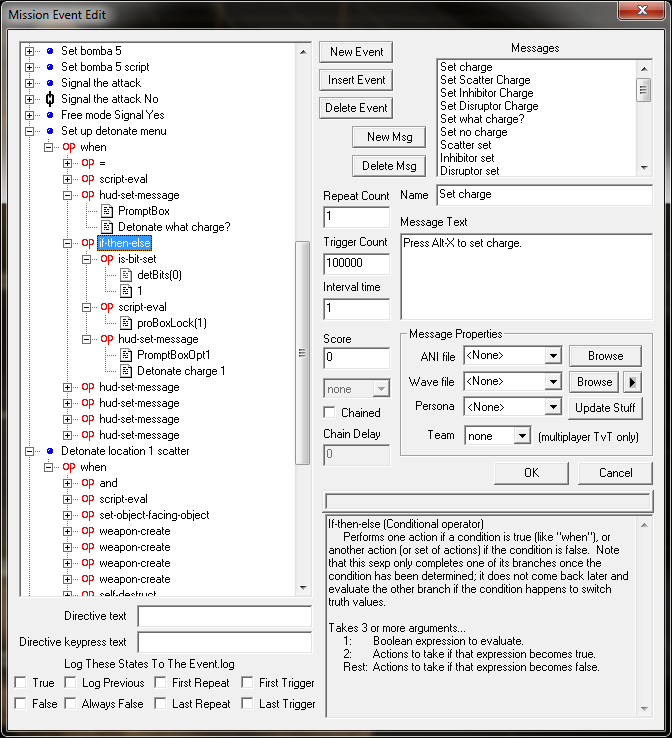The width and height of the screenshot is (672, 738).
Task: Browse for an ANI file
Action: click(605, 356)
